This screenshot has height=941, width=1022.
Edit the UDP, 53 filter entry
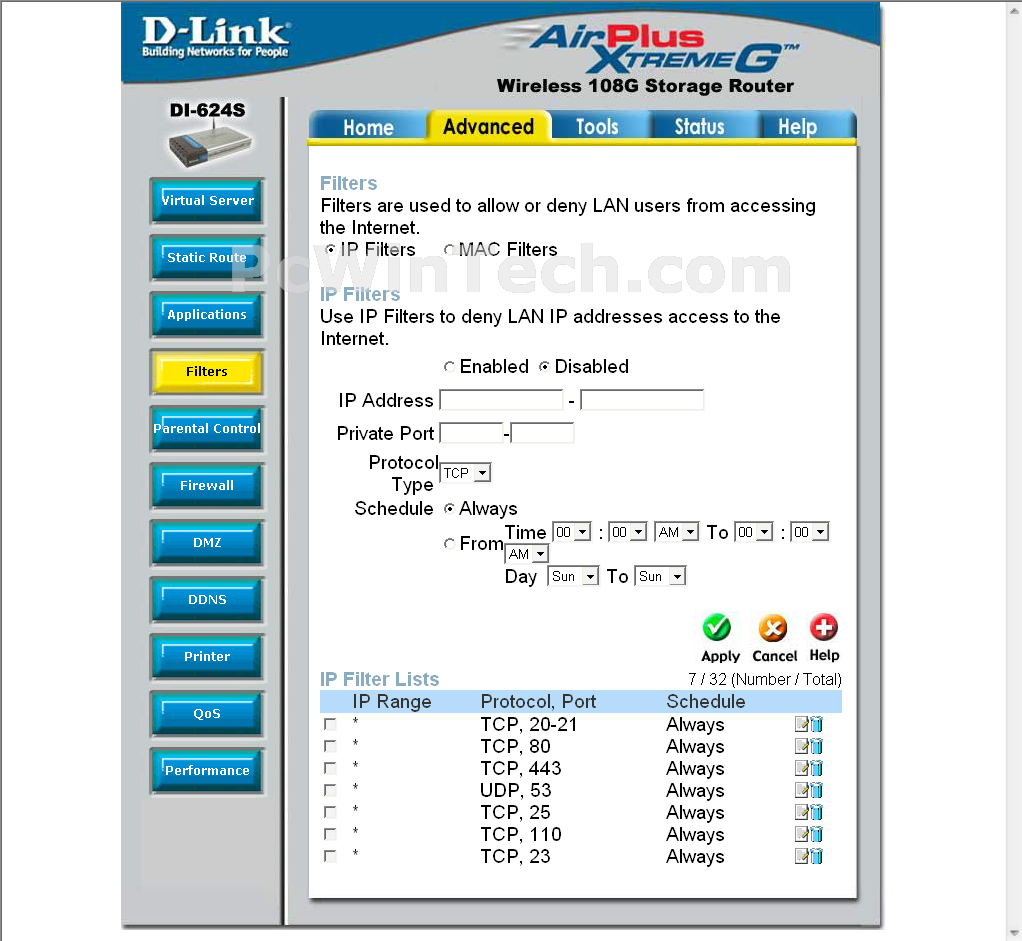802,790
